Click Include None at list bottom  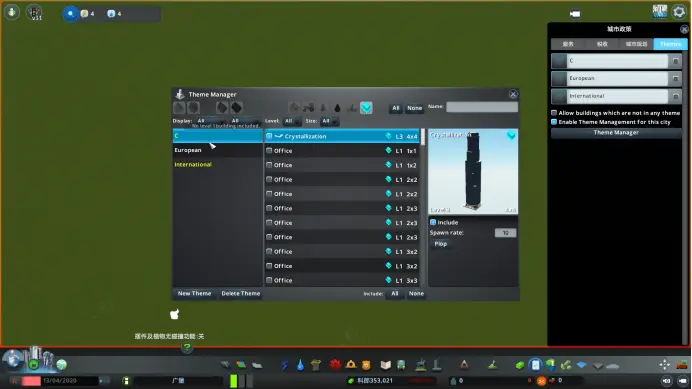(x=416, y=294)
